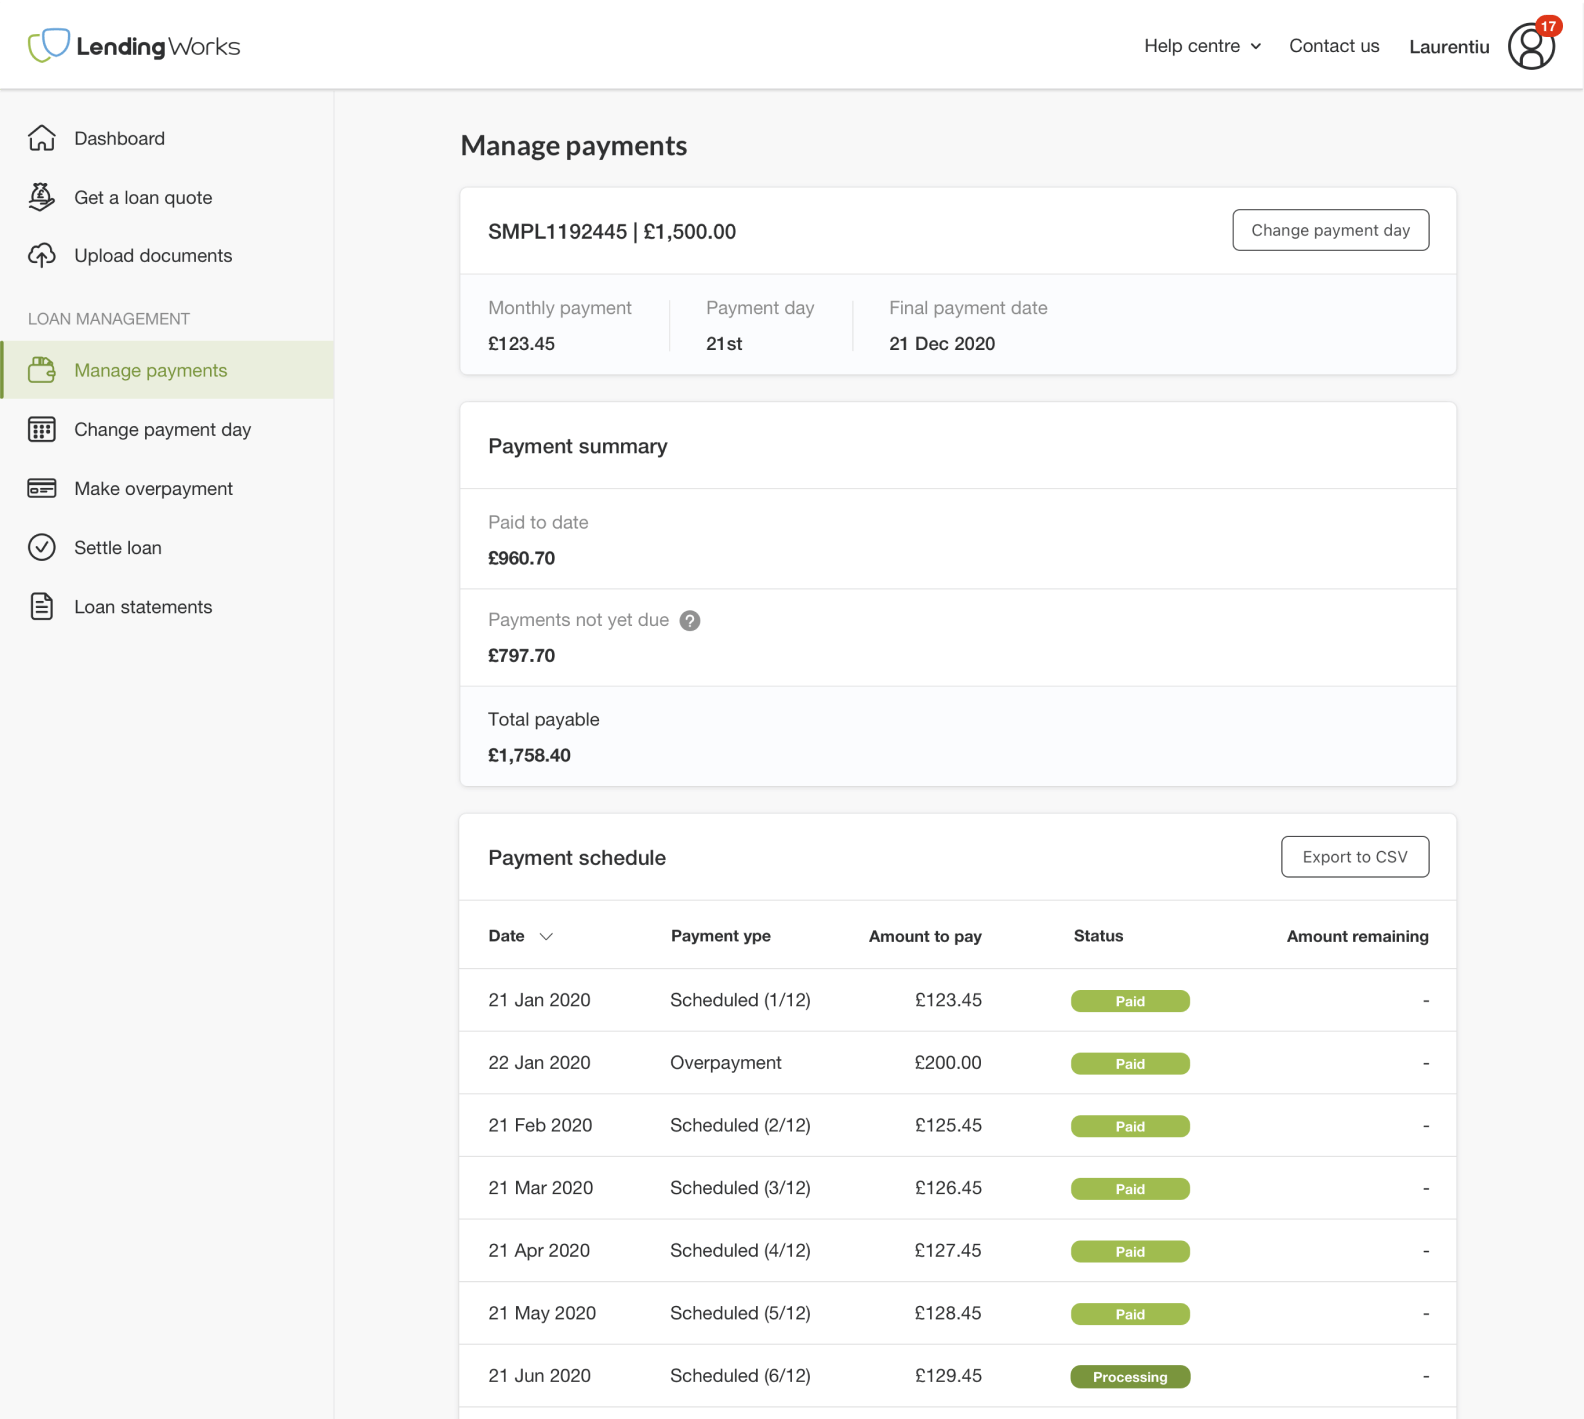Open the user profile avatar icon

[1531, 46]
